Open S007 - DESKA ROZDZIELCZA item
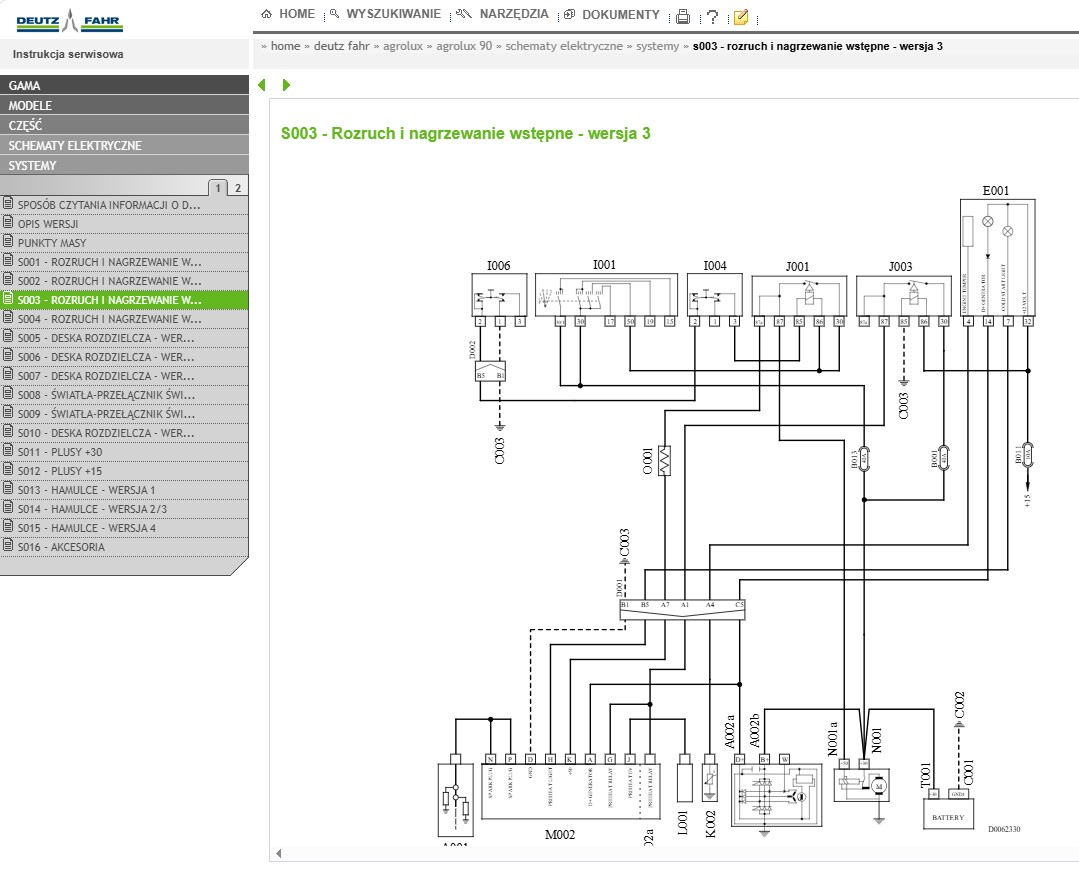This screenshot has height=869, width=1079. tap(124, 376)
